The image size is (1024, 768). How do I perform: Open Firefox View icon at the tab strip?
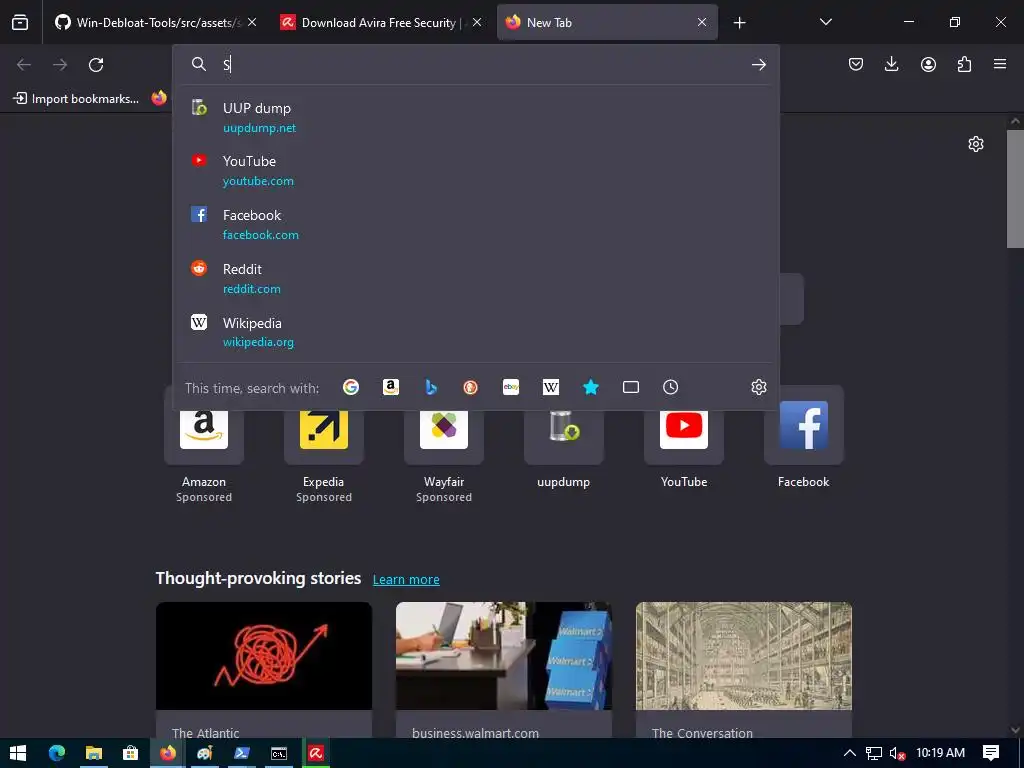coord(20,22)
